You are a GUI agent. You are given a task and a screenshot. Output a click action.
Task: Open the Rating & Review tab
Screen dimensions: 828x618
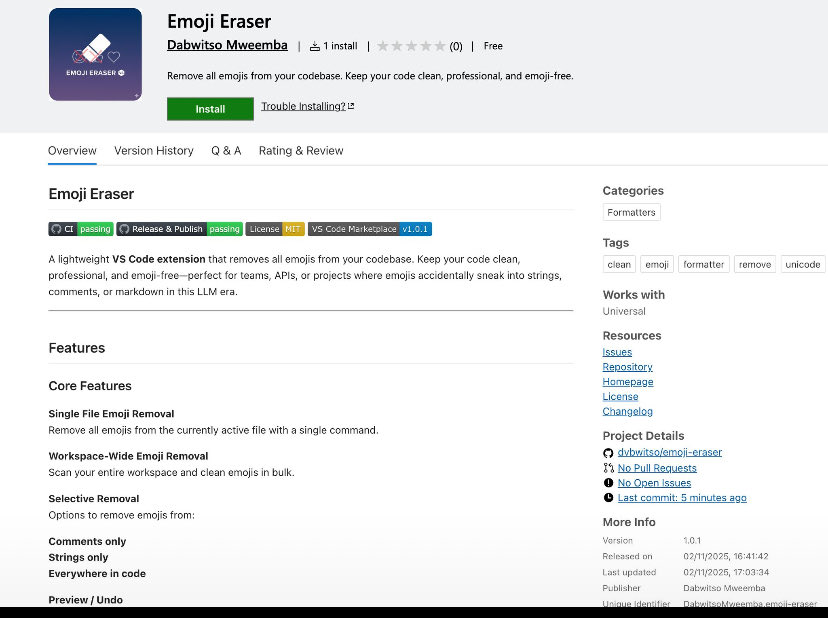coord(301,150)
